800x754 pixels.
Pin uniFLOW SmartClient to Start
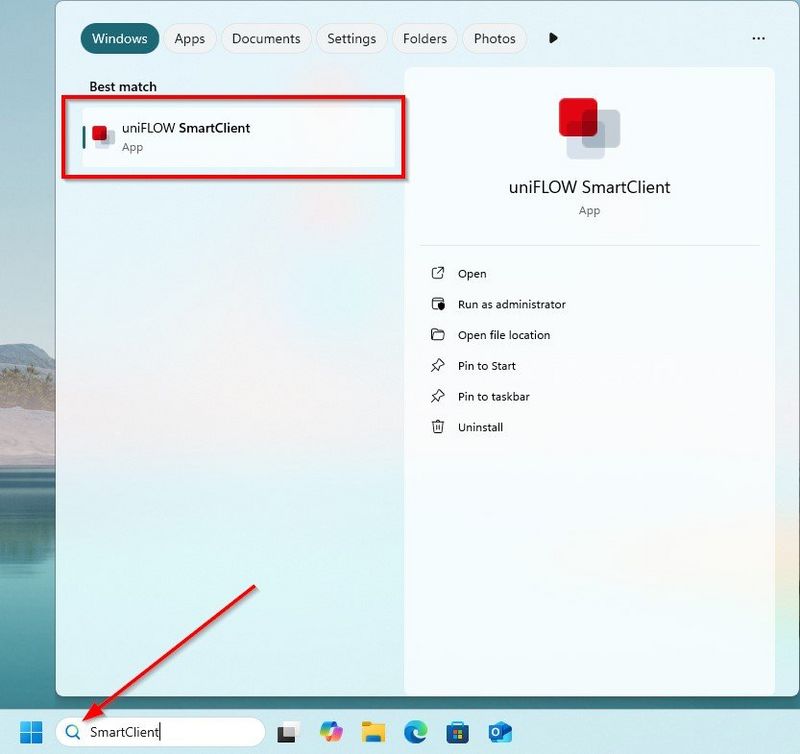(486, 366)
